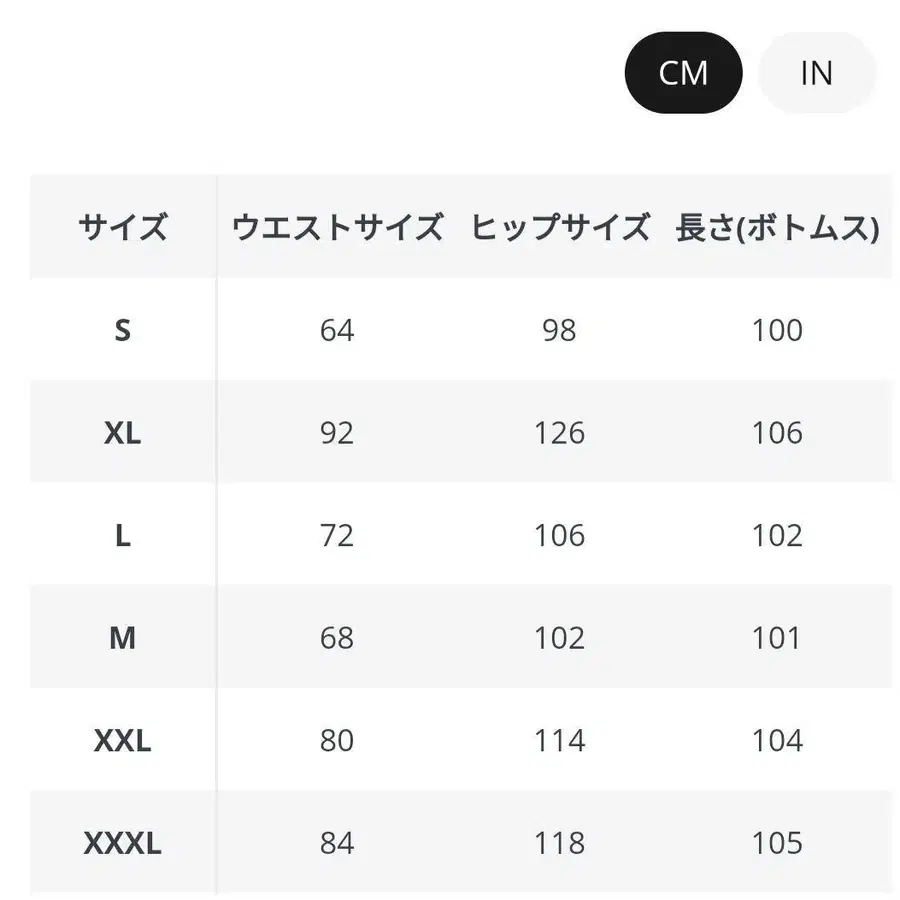Screen dimensions: 900x900
Task: Click the hip value 98 for size S
Action: pos(558,330)
